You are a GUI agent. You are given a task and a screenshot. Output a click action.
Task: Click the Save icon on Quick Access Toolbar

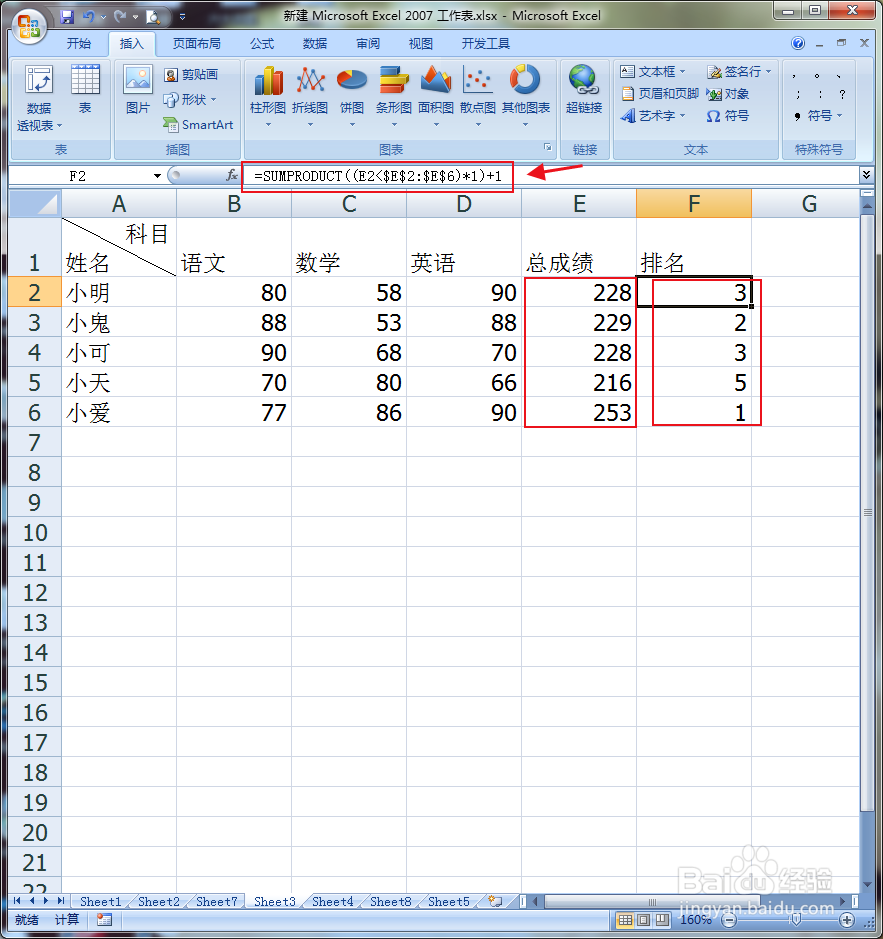[67, 15]
